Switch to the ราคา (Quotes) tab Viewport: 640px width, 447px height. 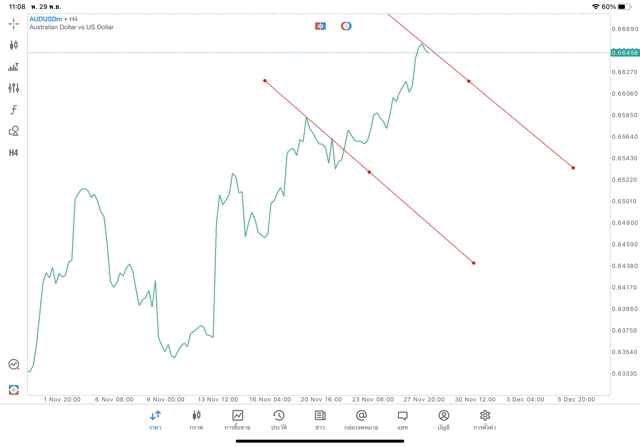[155, 419]
